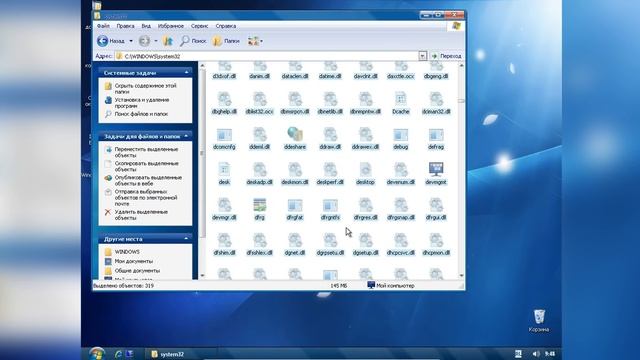Click the taskbar clock
Screen dimensions: 640x360
point(550,354)
